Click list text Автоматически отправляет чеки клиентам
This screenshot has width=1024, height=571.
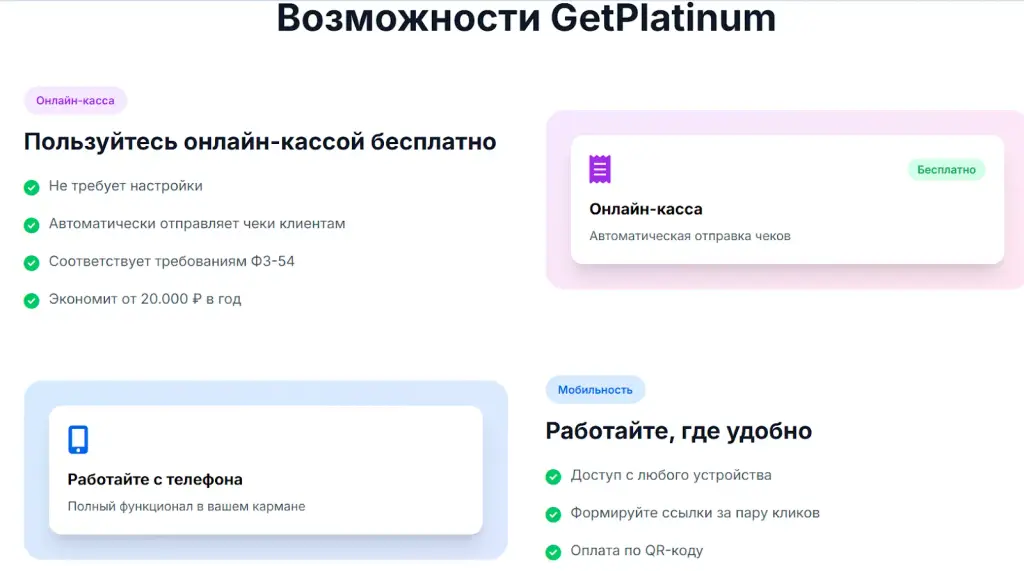coord(197,223)
